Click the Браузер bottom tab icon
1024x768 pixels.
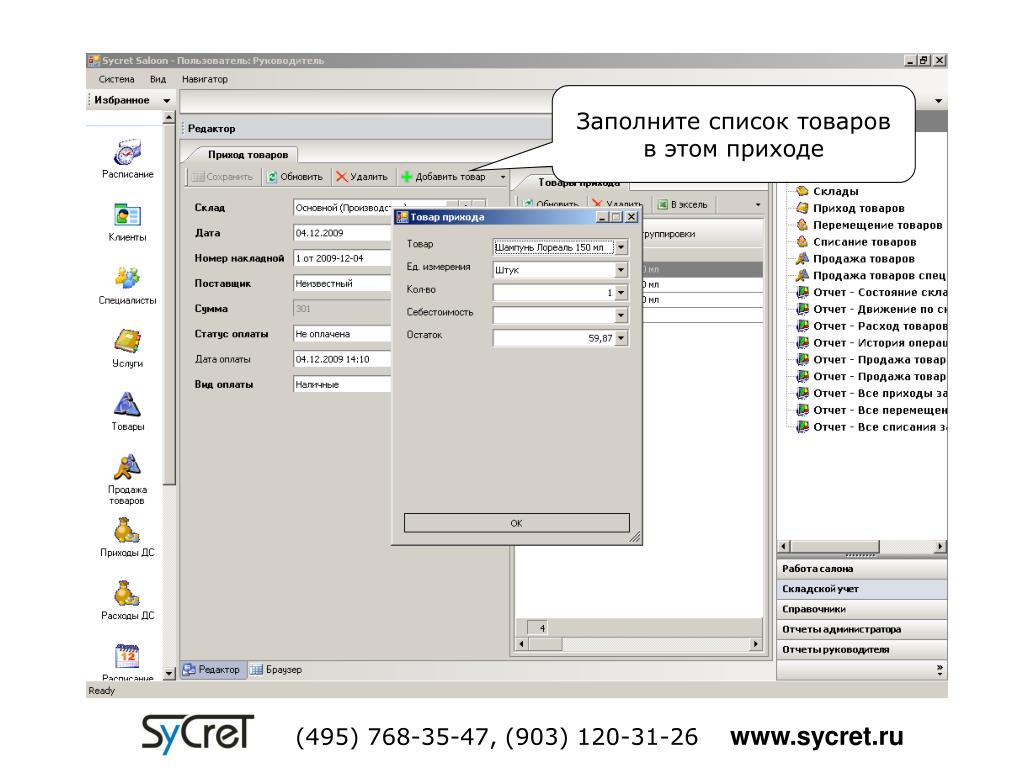(257, 669)
